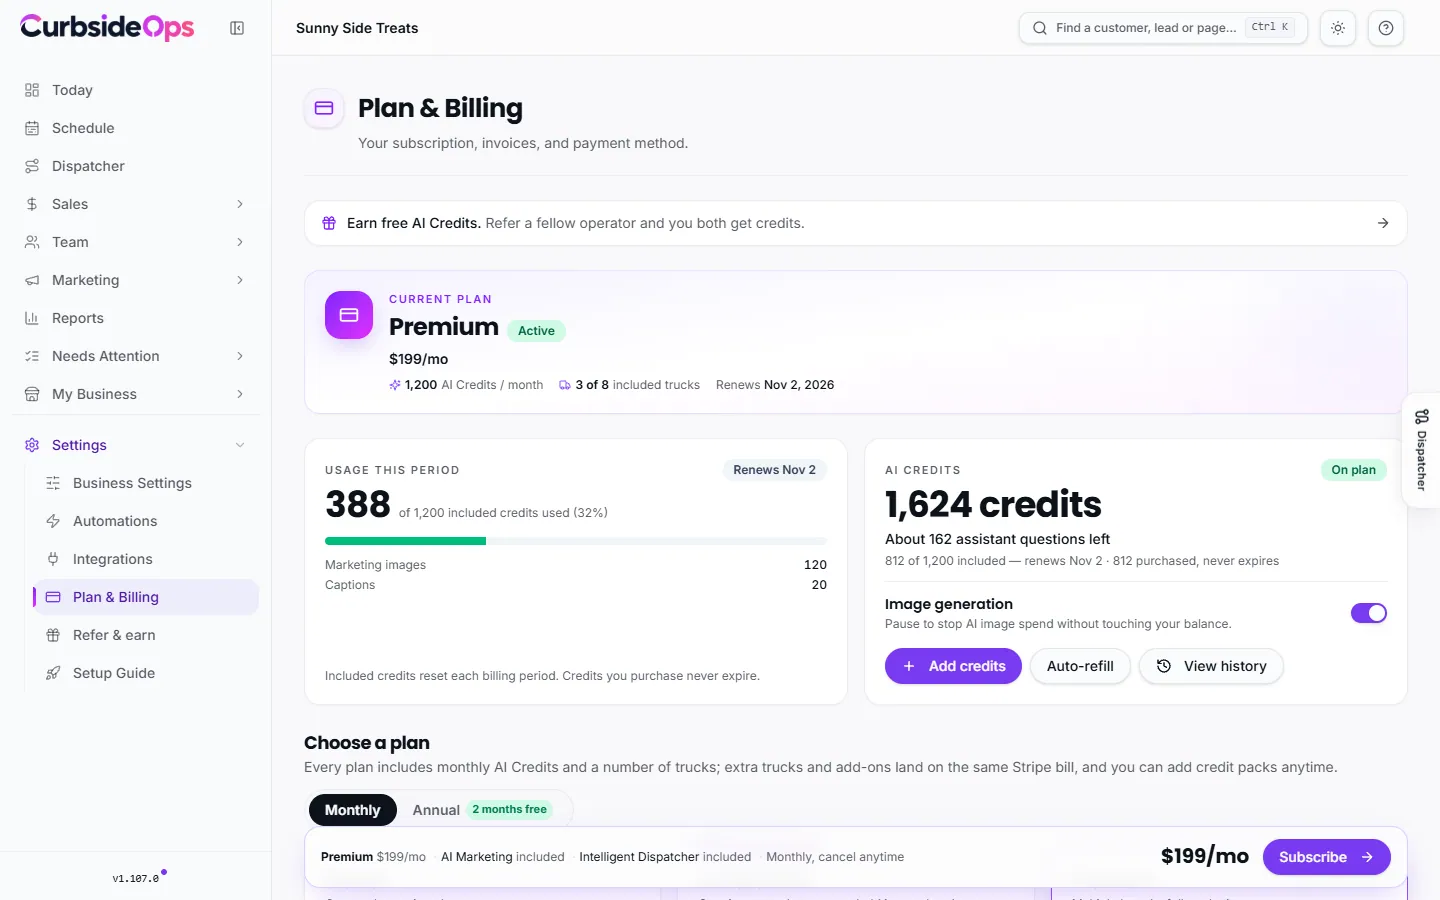The width and height of the screenshot is (1440, 900).
Task: Go to Business Settings page
Action: (x=146, y=483)
